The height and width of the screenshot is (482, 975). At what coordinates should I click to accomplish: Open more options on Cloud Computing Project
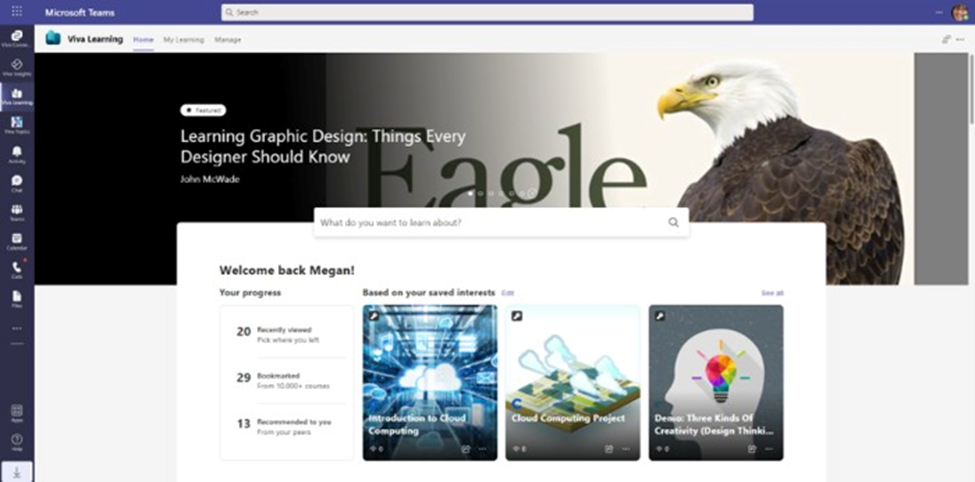point(626,448)
